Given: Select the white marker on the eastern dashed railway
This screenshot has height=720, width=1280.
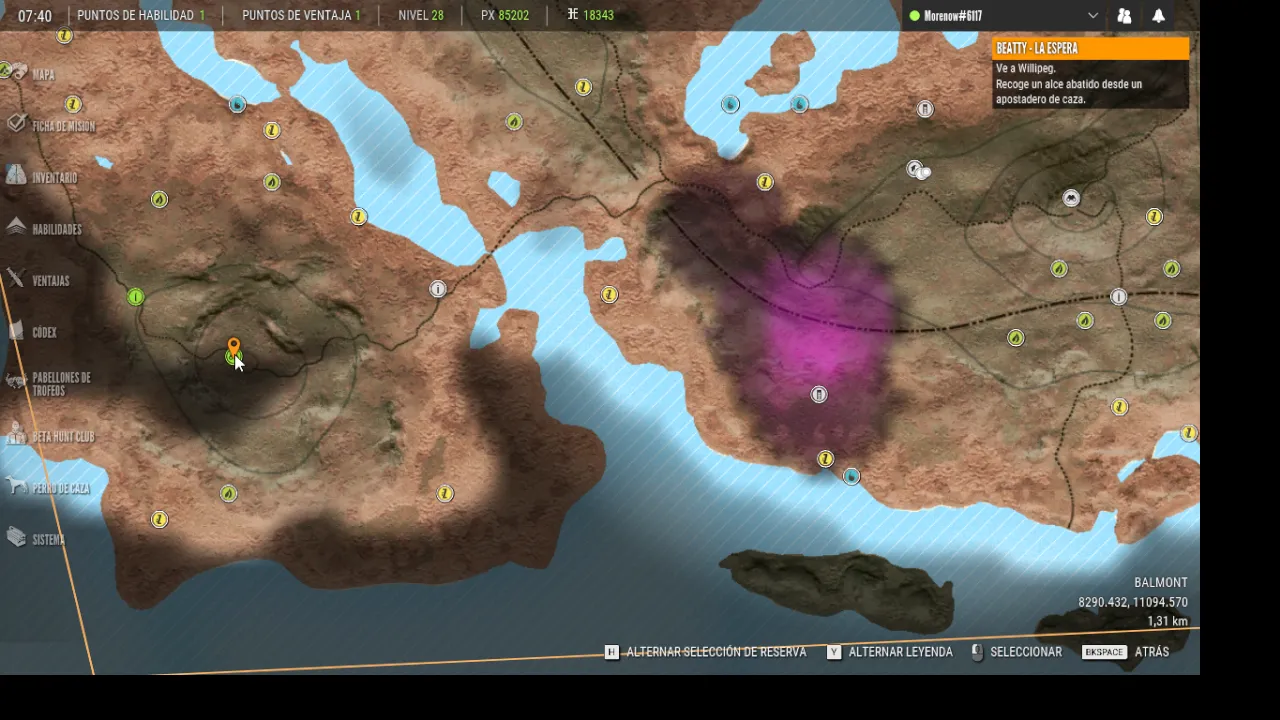Looking at the screenshot, I should tap(1119, 297).
